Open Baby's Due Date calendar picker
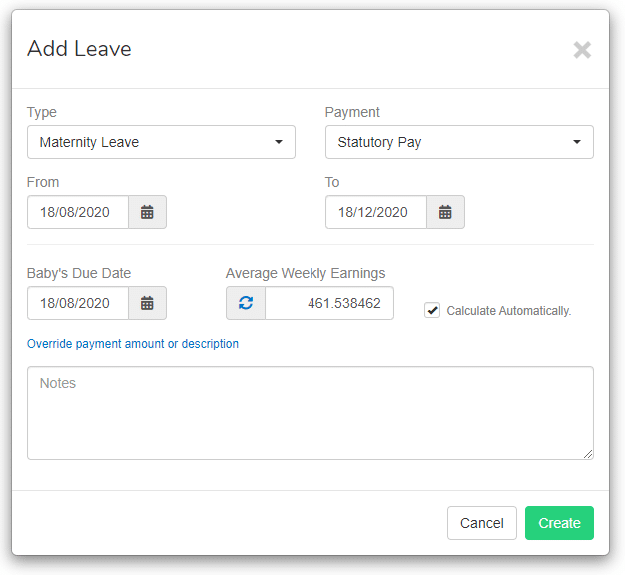 [147, 303]
